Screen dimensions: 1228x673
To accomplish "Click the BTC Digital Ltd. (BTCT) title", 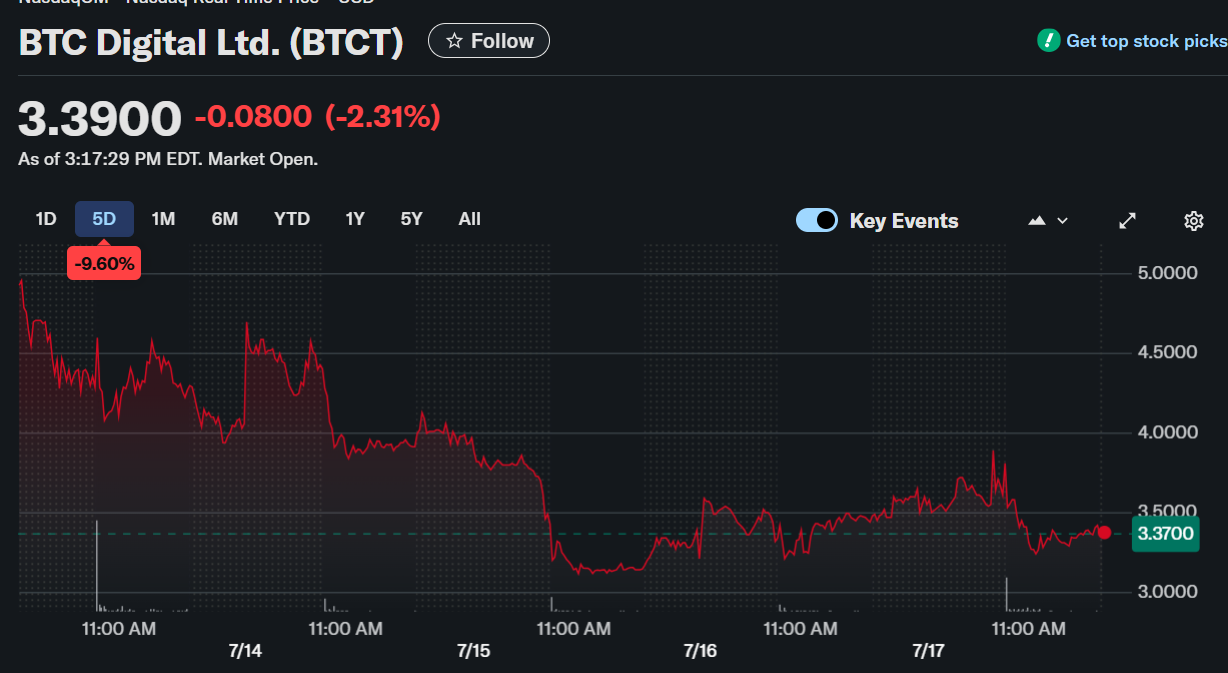I will click(x=211, y=42).
